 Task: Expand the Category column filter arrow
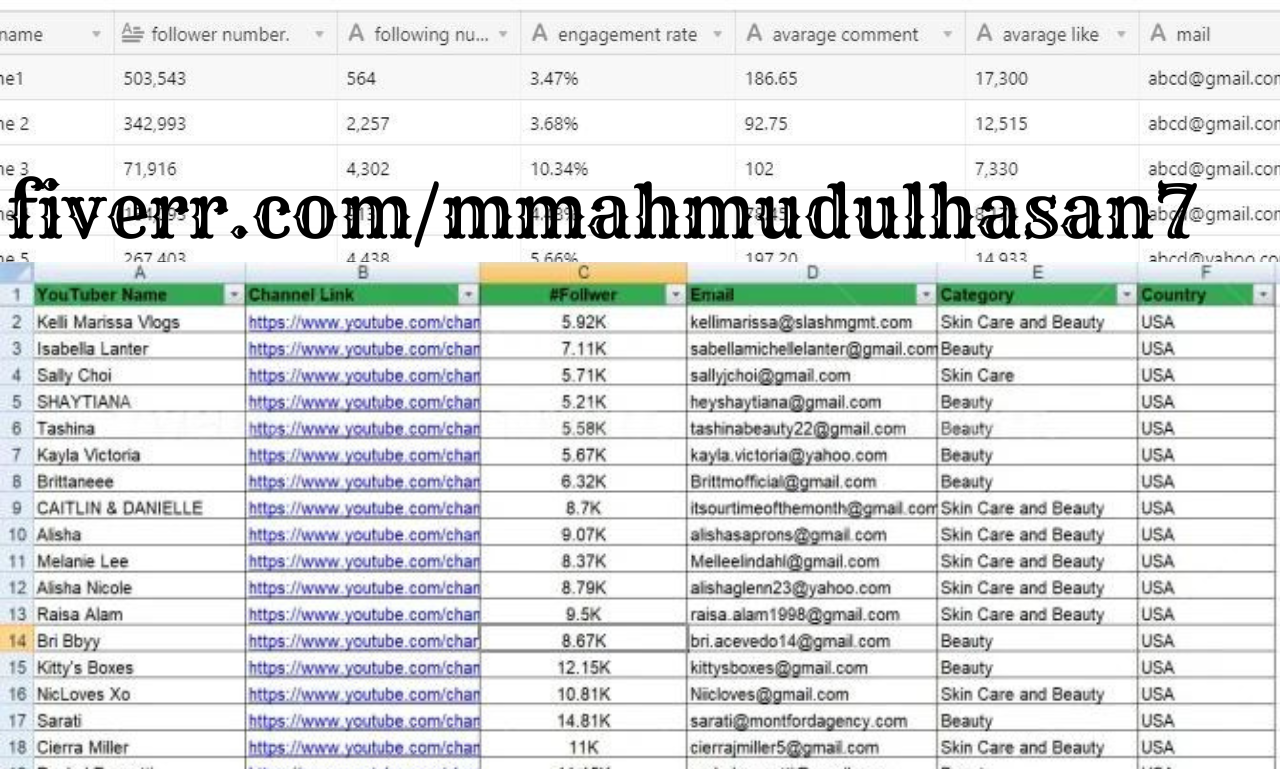coord(1127,295)
